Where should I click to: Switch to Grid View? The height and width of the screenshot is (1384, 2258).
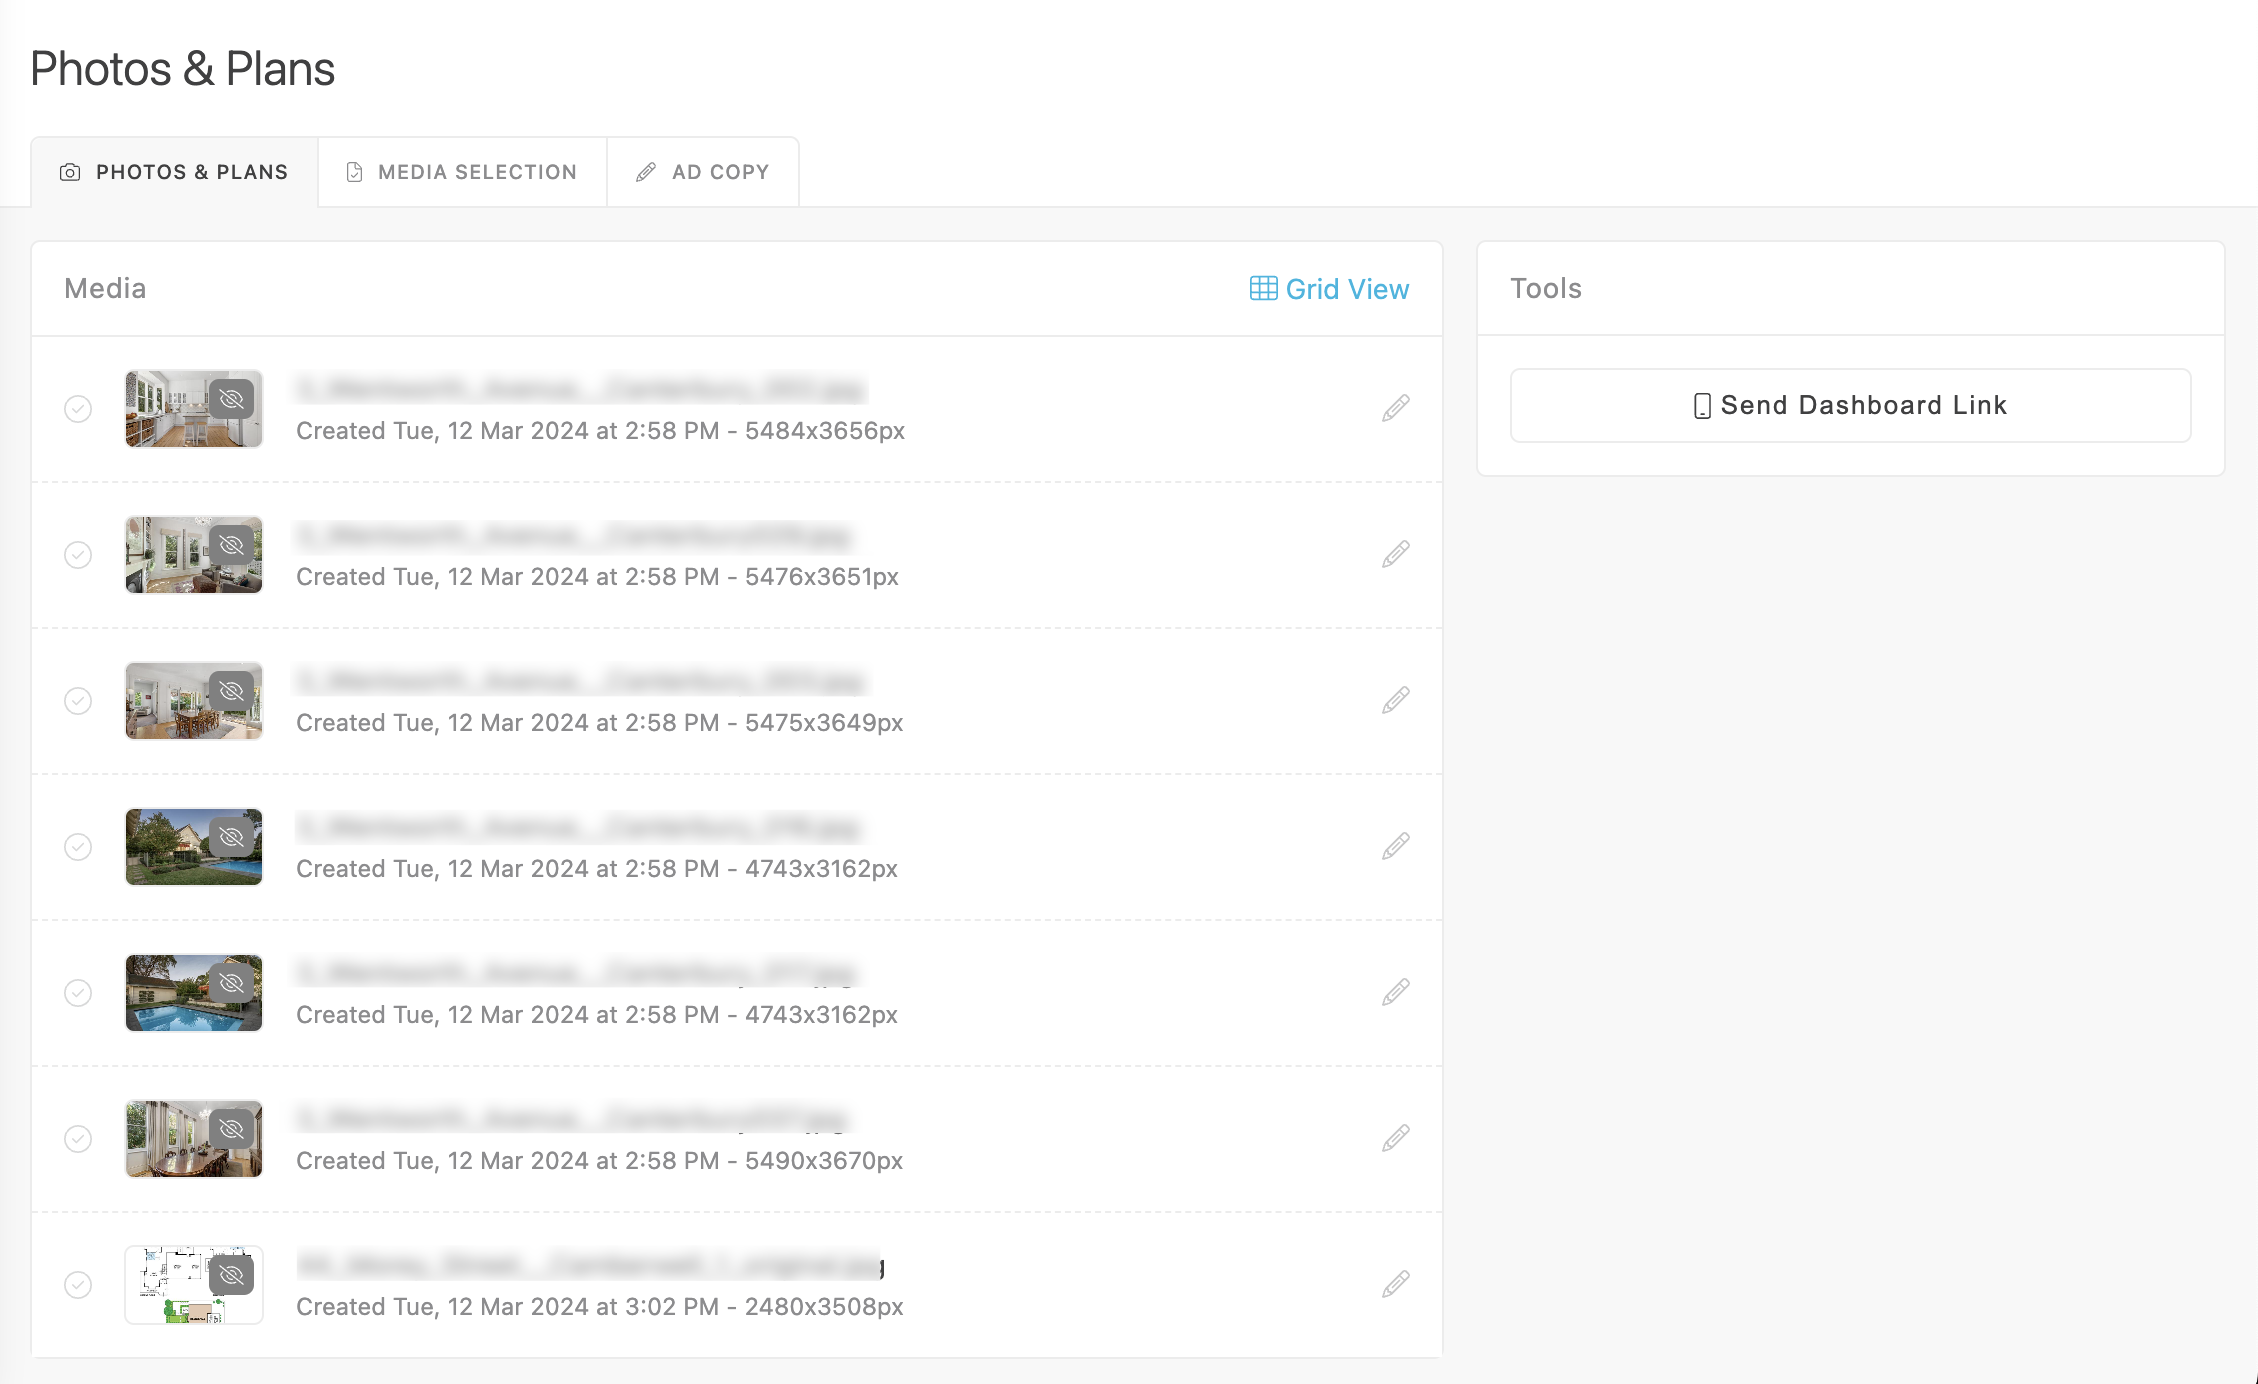tap(1329, 289)
